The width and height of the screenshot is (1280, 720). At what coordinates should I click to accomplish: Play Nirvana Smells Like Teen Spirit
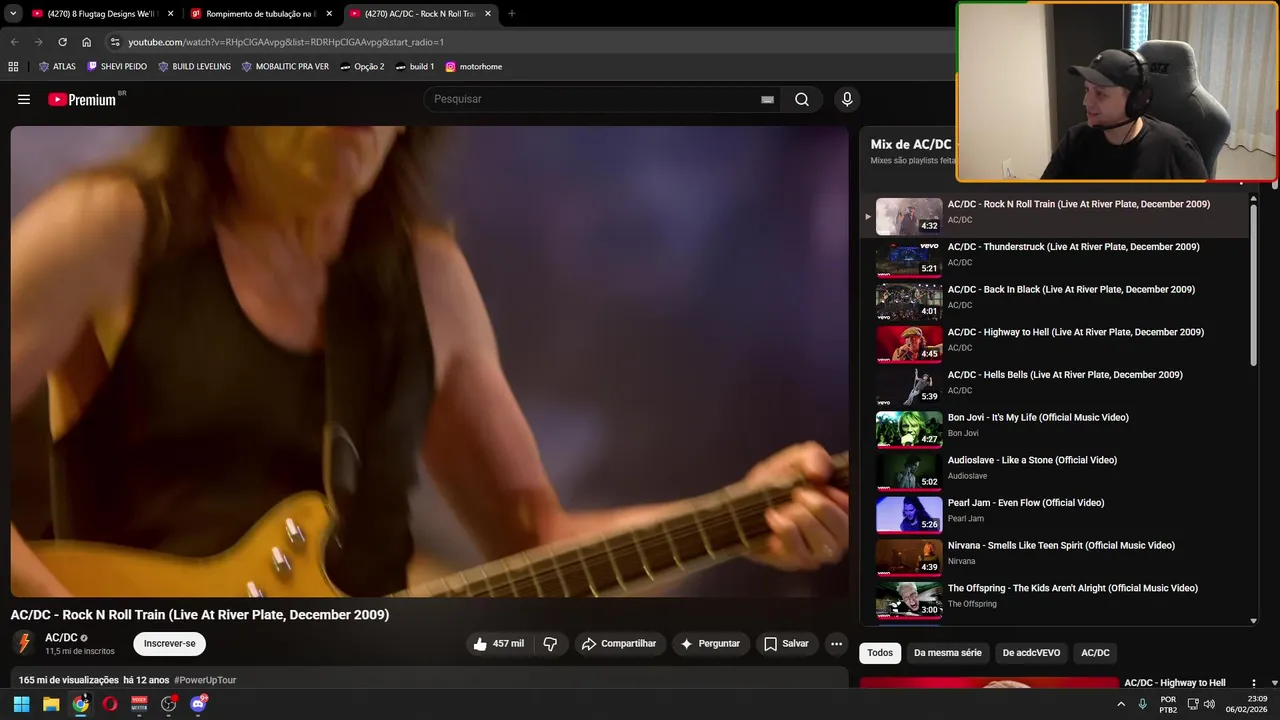1055,557
